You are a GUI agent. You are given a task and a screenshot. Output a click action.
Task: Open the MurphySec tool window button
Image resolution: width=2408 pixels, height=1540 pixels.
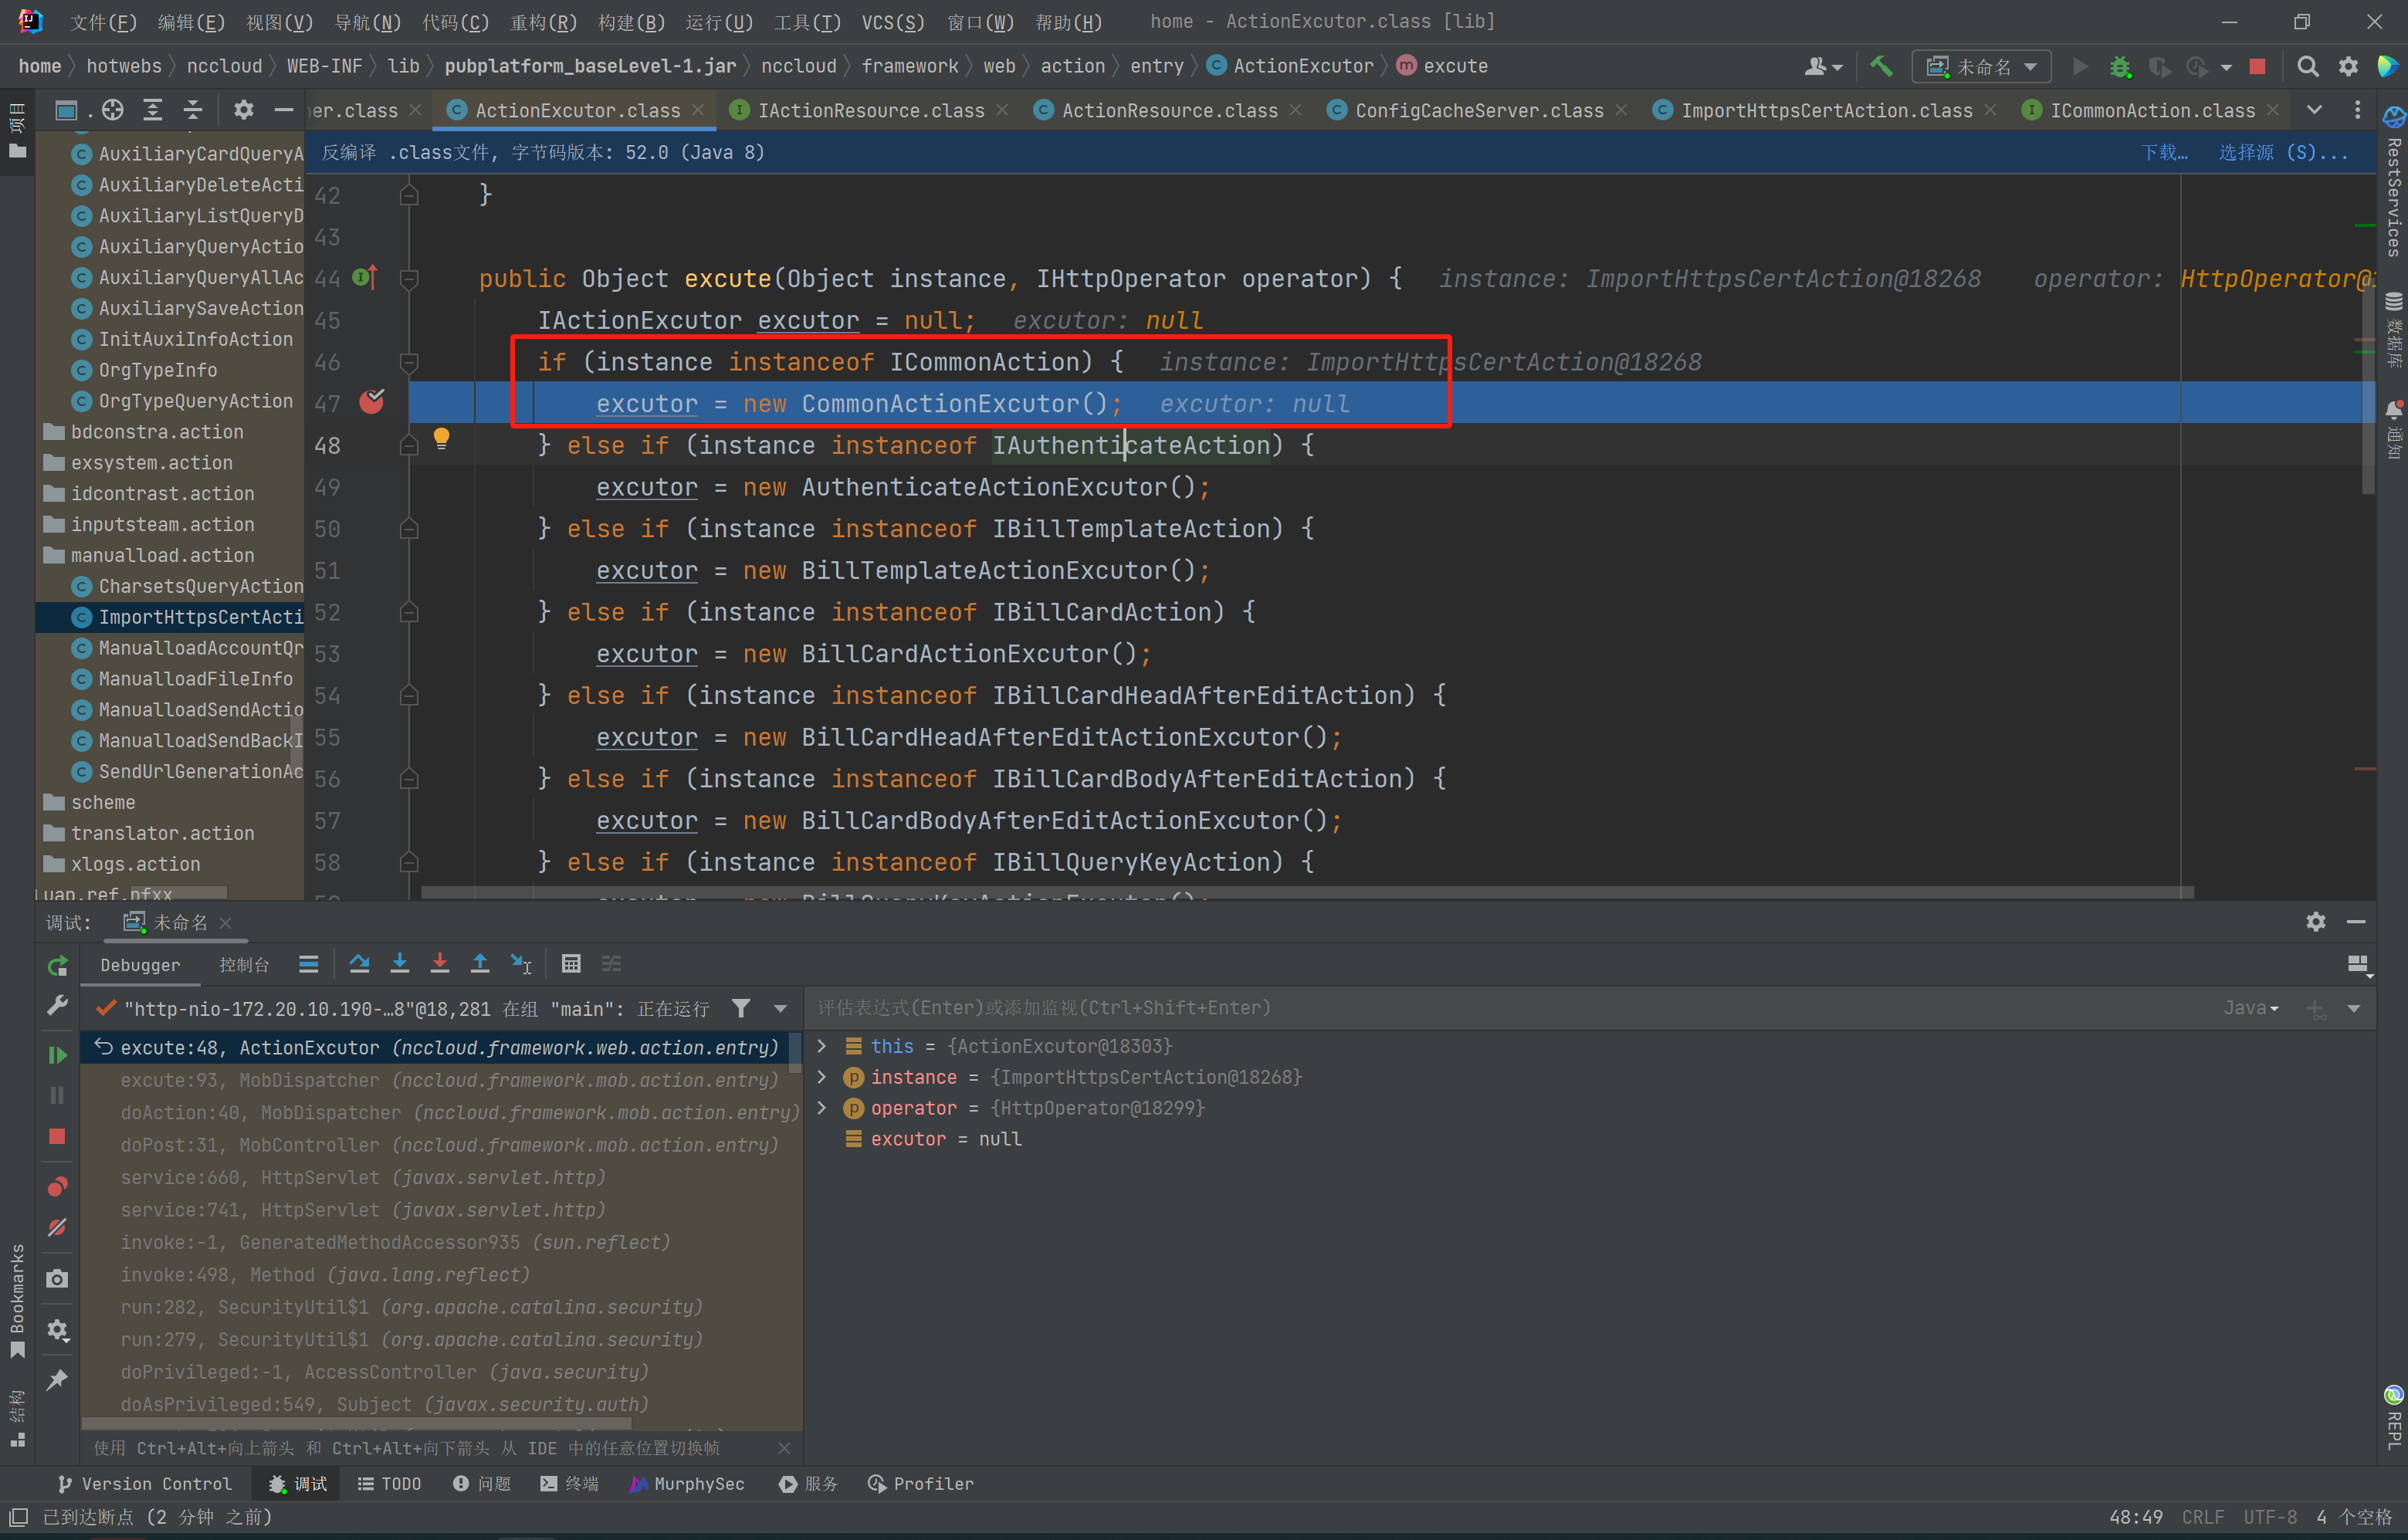[687, 1484]
